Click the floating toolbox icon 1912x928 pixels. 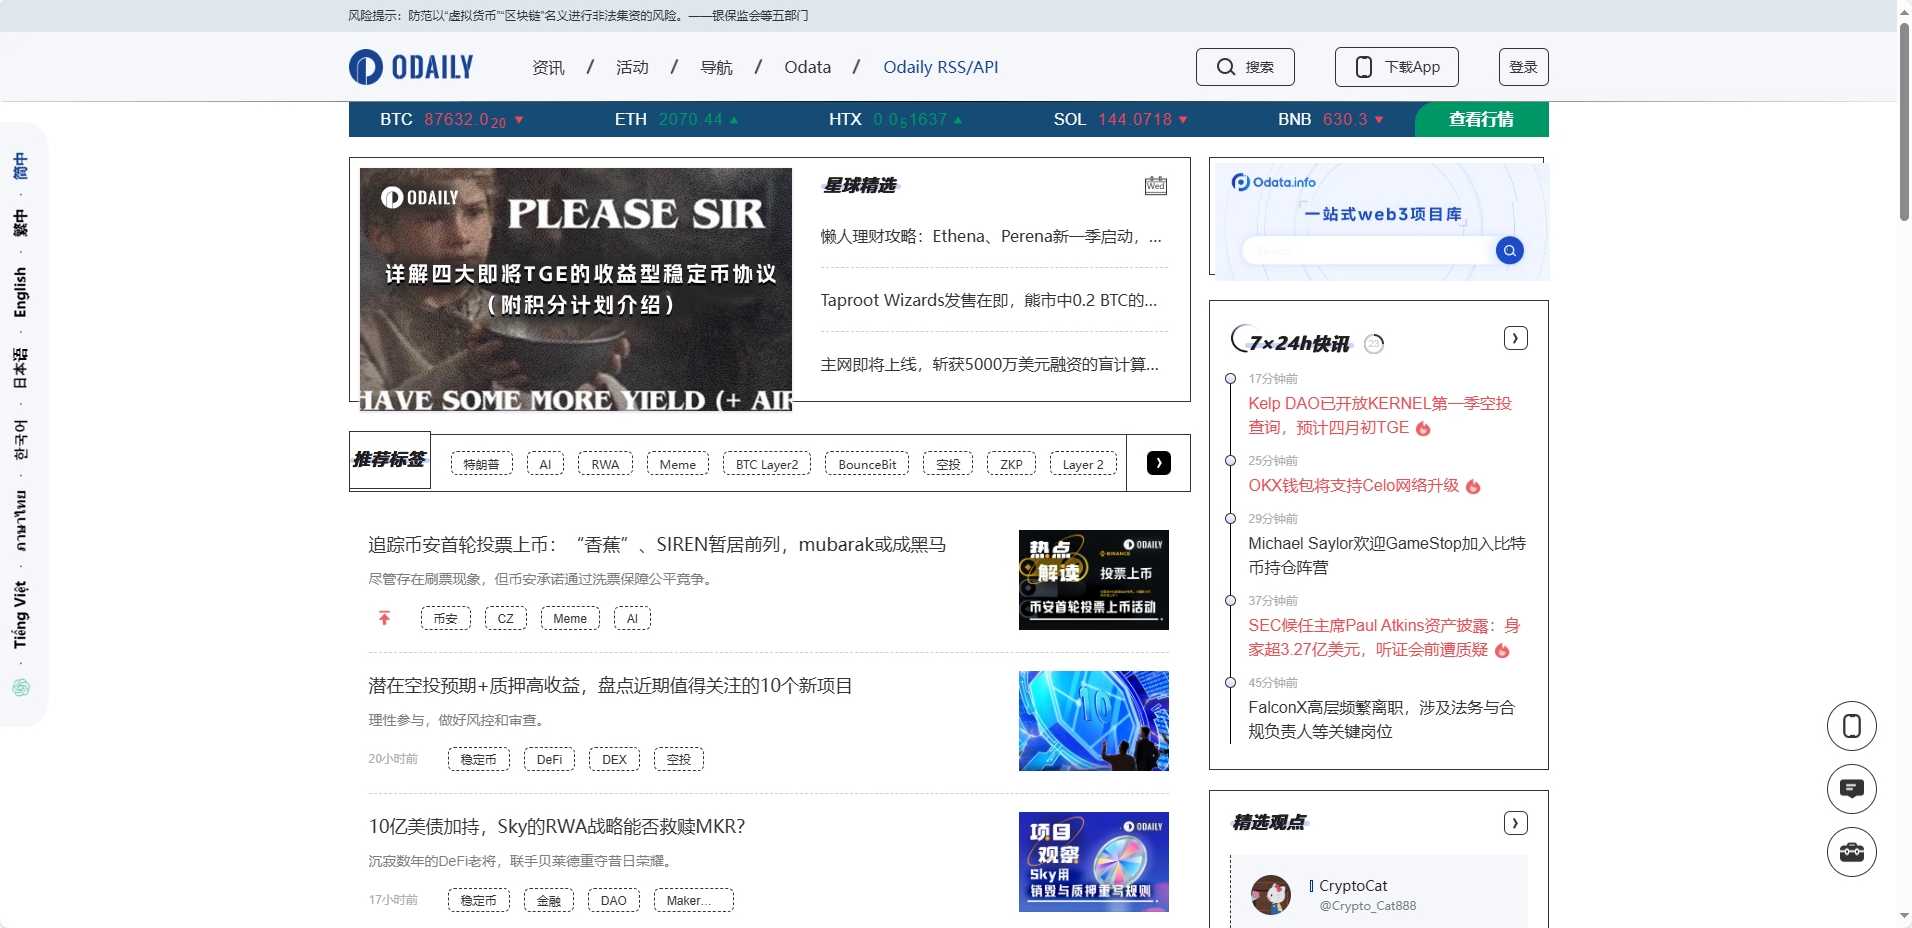tap(1851, 851)
